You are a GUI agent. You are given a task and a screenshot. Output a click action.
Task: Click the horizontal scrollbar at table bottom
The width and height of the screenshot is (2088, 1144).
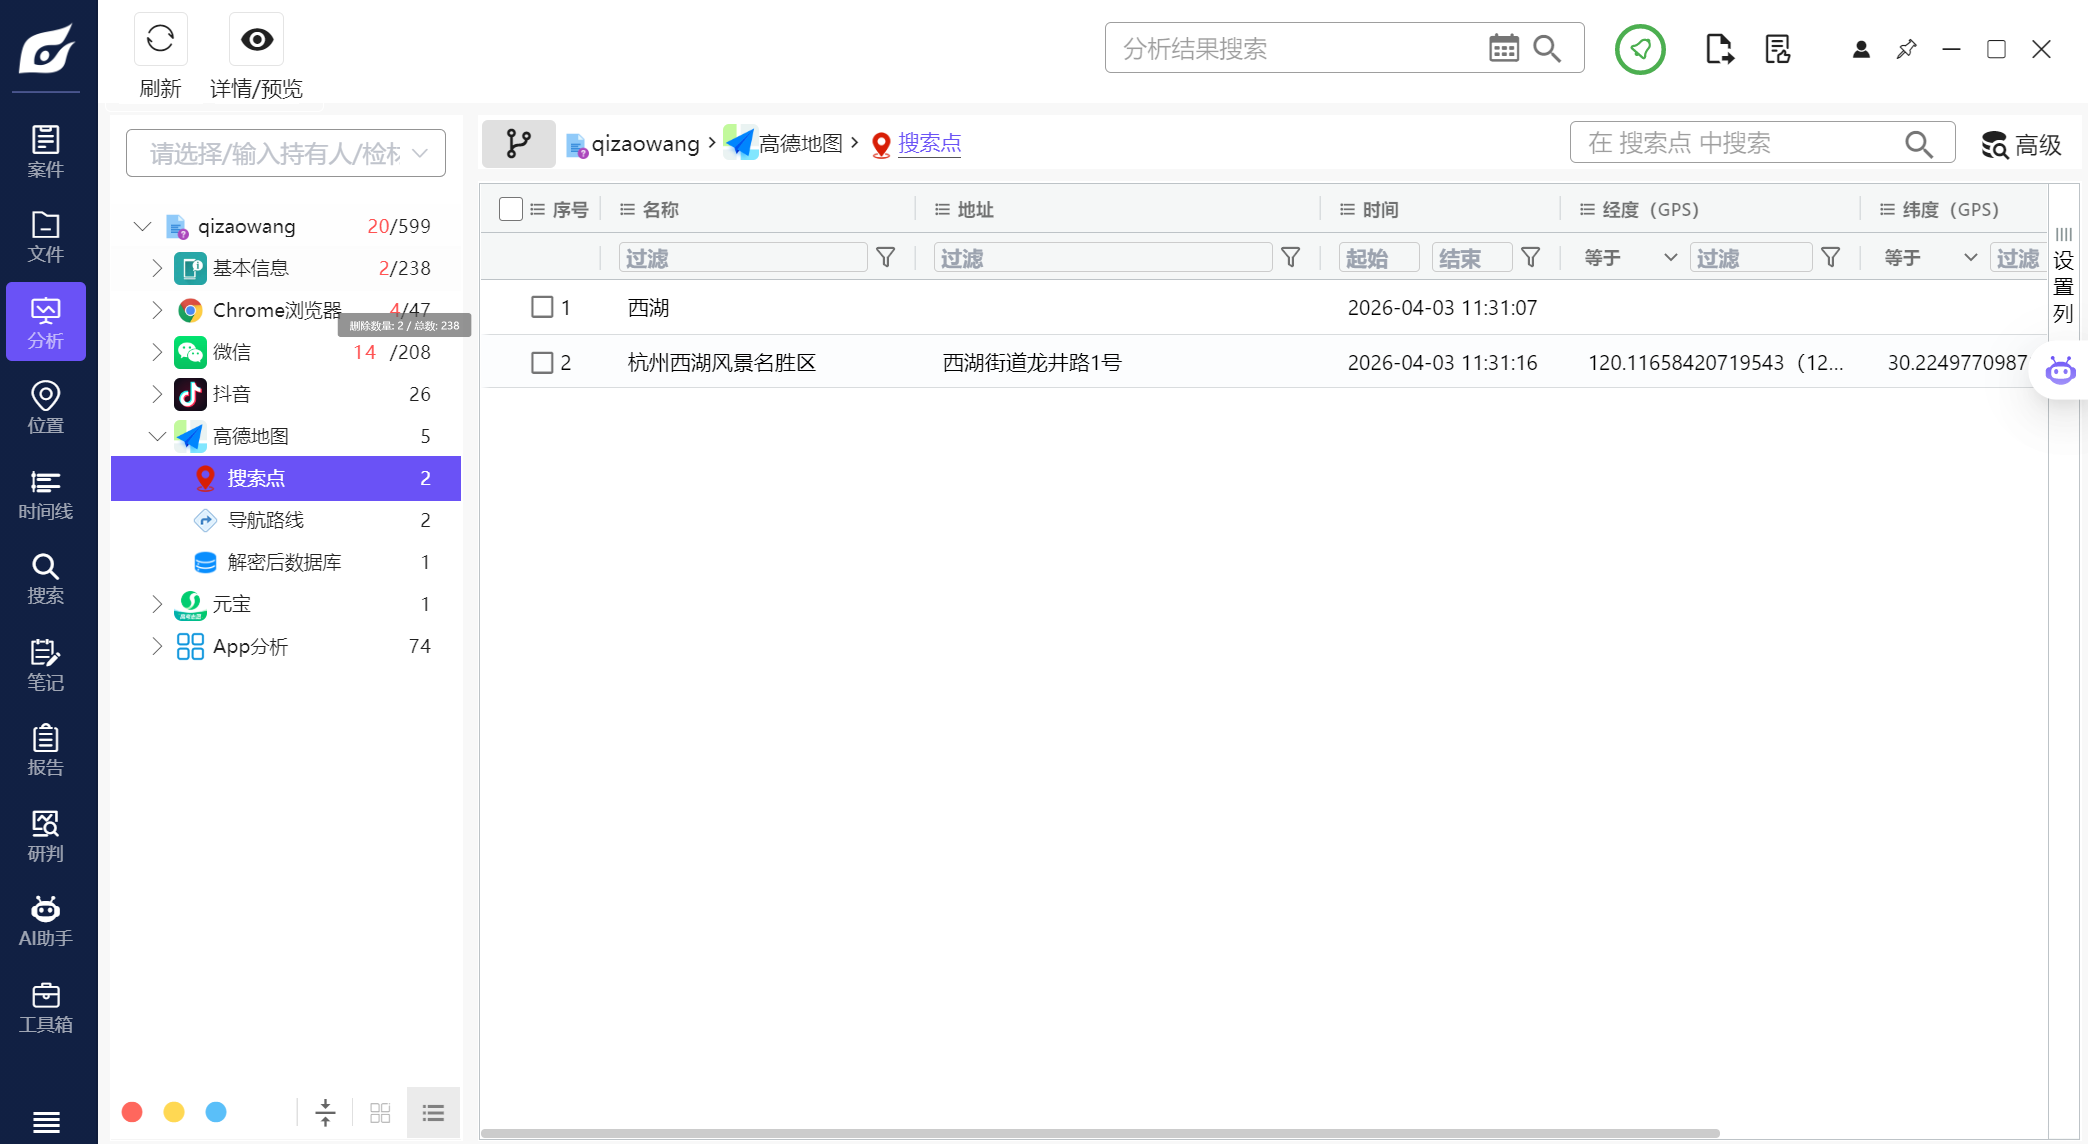coord(1100,1133)
